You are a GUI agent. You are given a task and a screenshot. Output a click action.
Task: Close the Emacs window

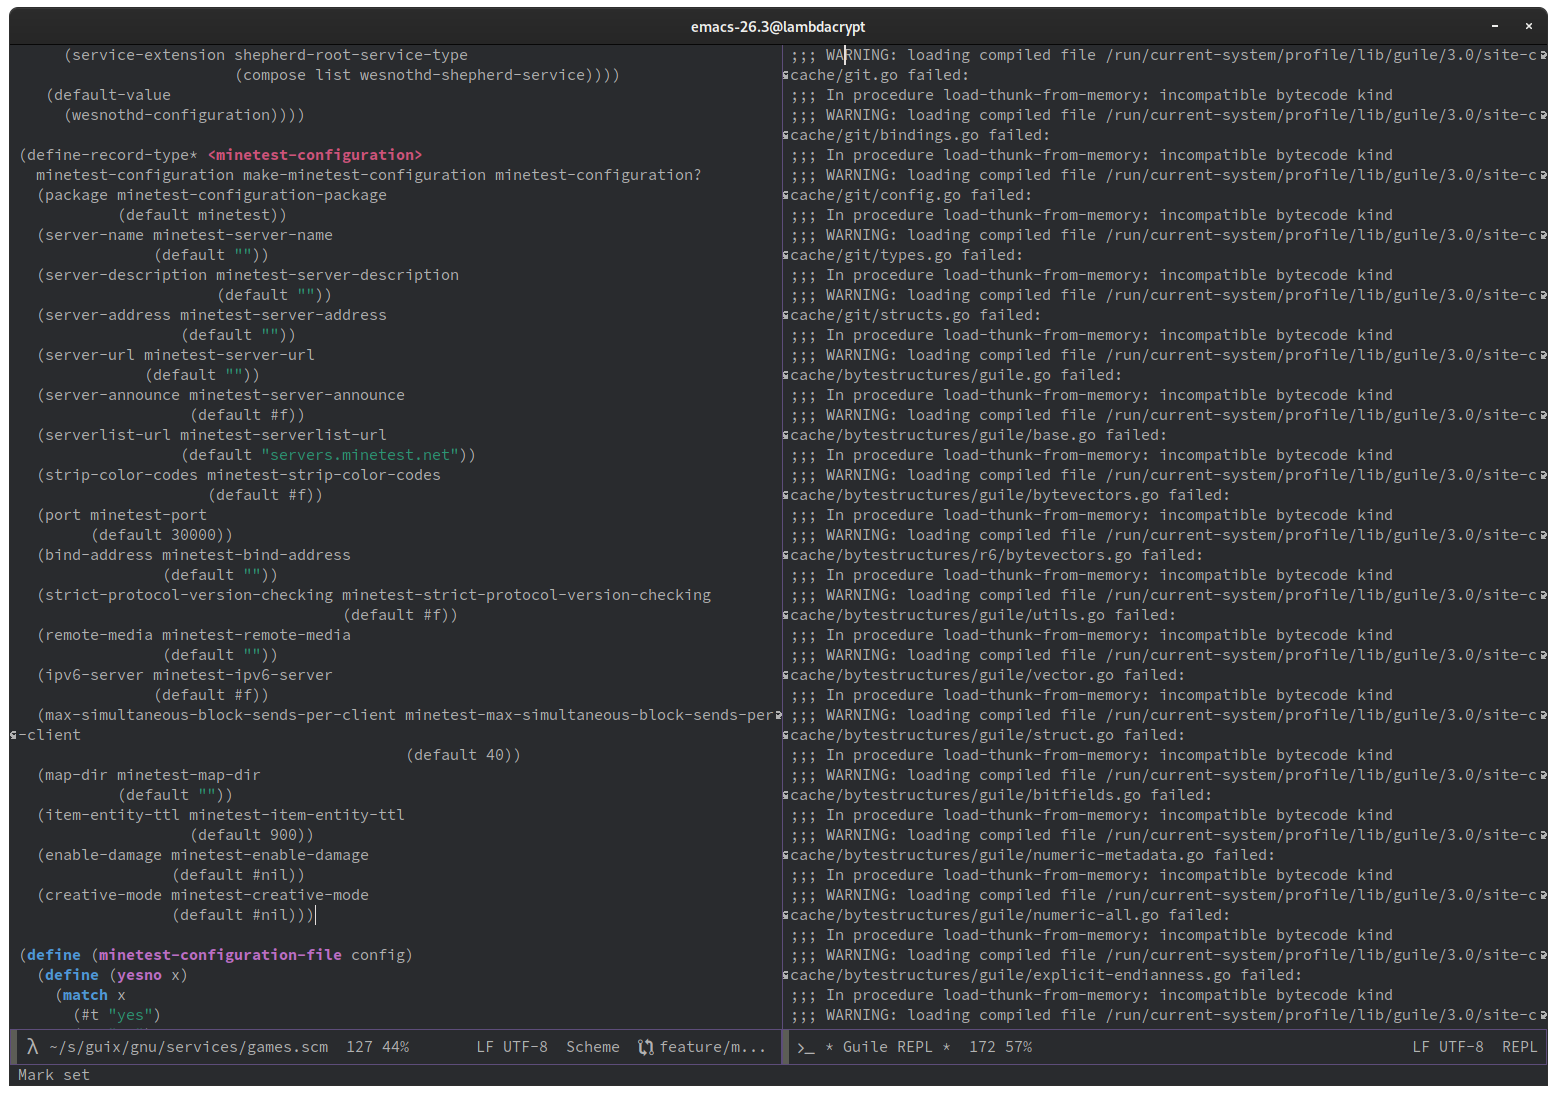(1528, 26)
